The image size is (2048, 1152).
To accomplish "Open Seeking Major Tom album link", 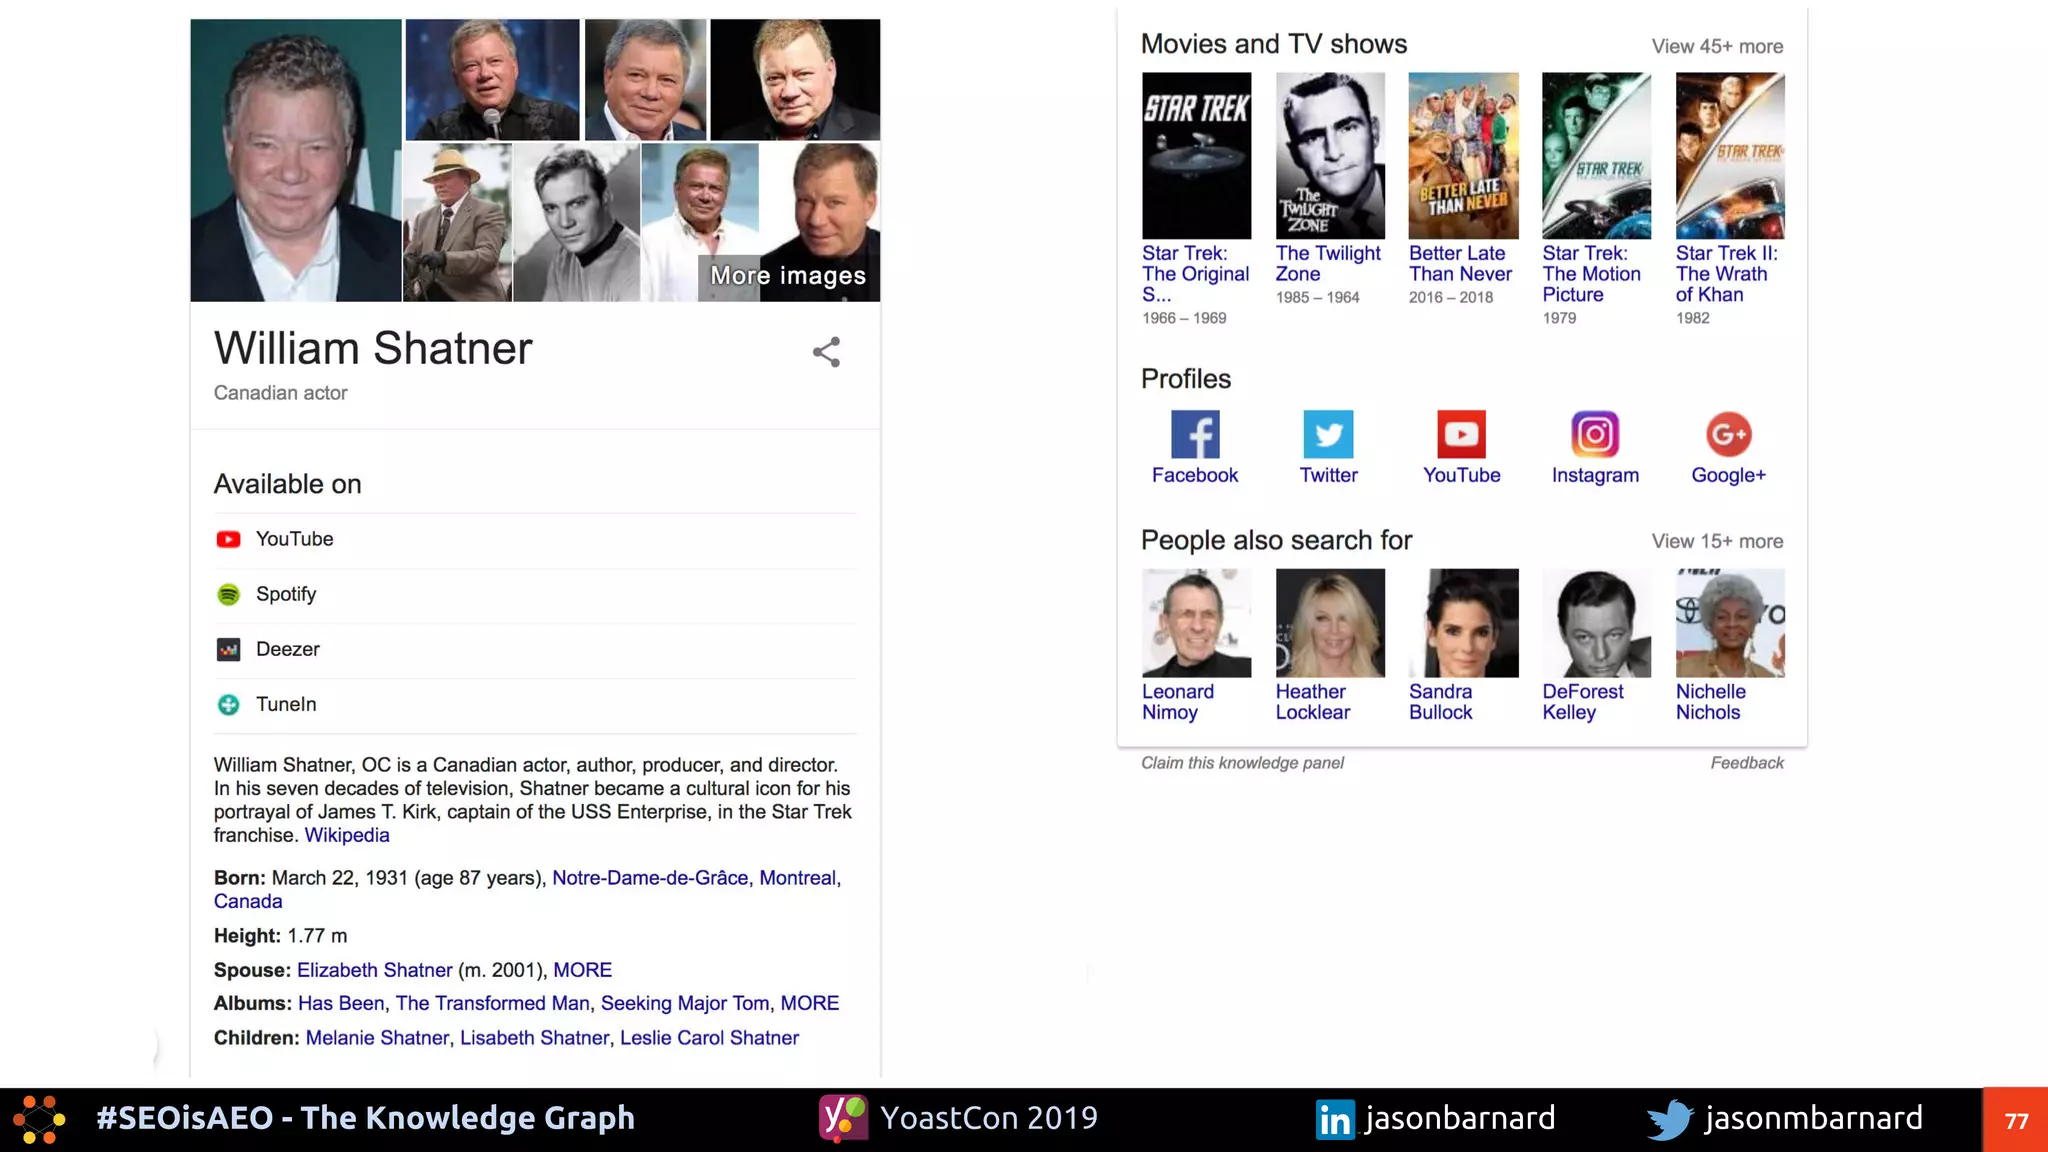I will tap(685, 1003).
